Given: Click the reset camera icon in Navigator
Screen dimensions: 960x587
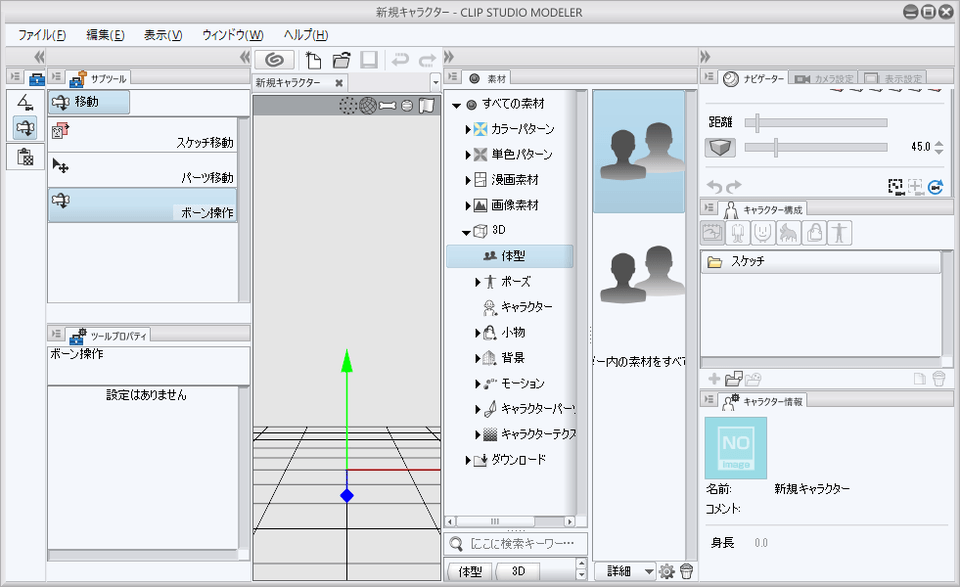Looking at the screenshot, I should [936, 186].
